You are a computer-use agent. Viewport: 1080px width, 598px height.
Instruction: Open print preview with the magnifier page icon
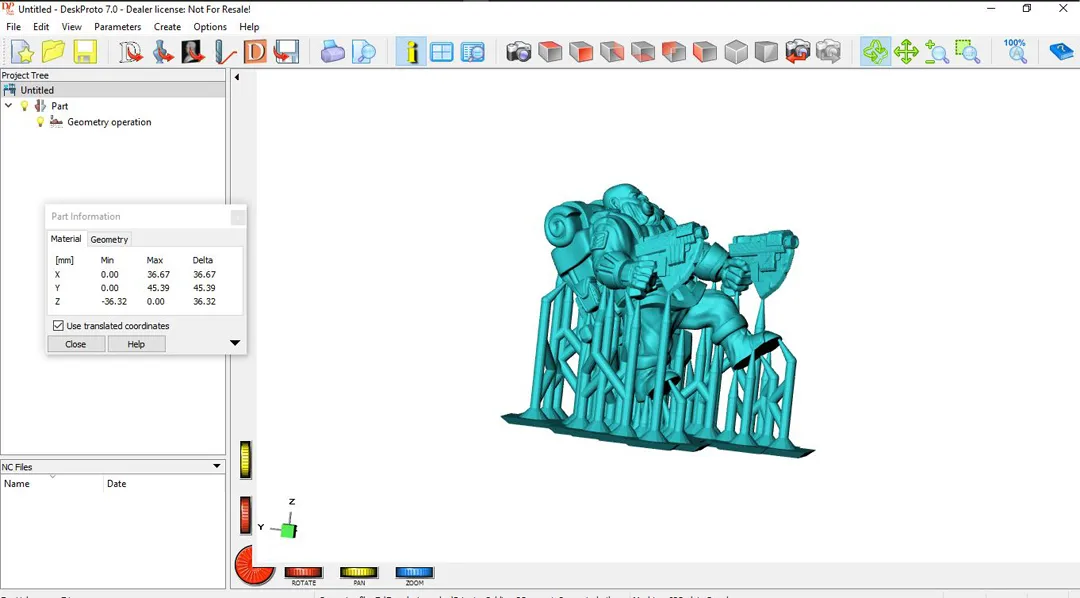coord(364,52)
